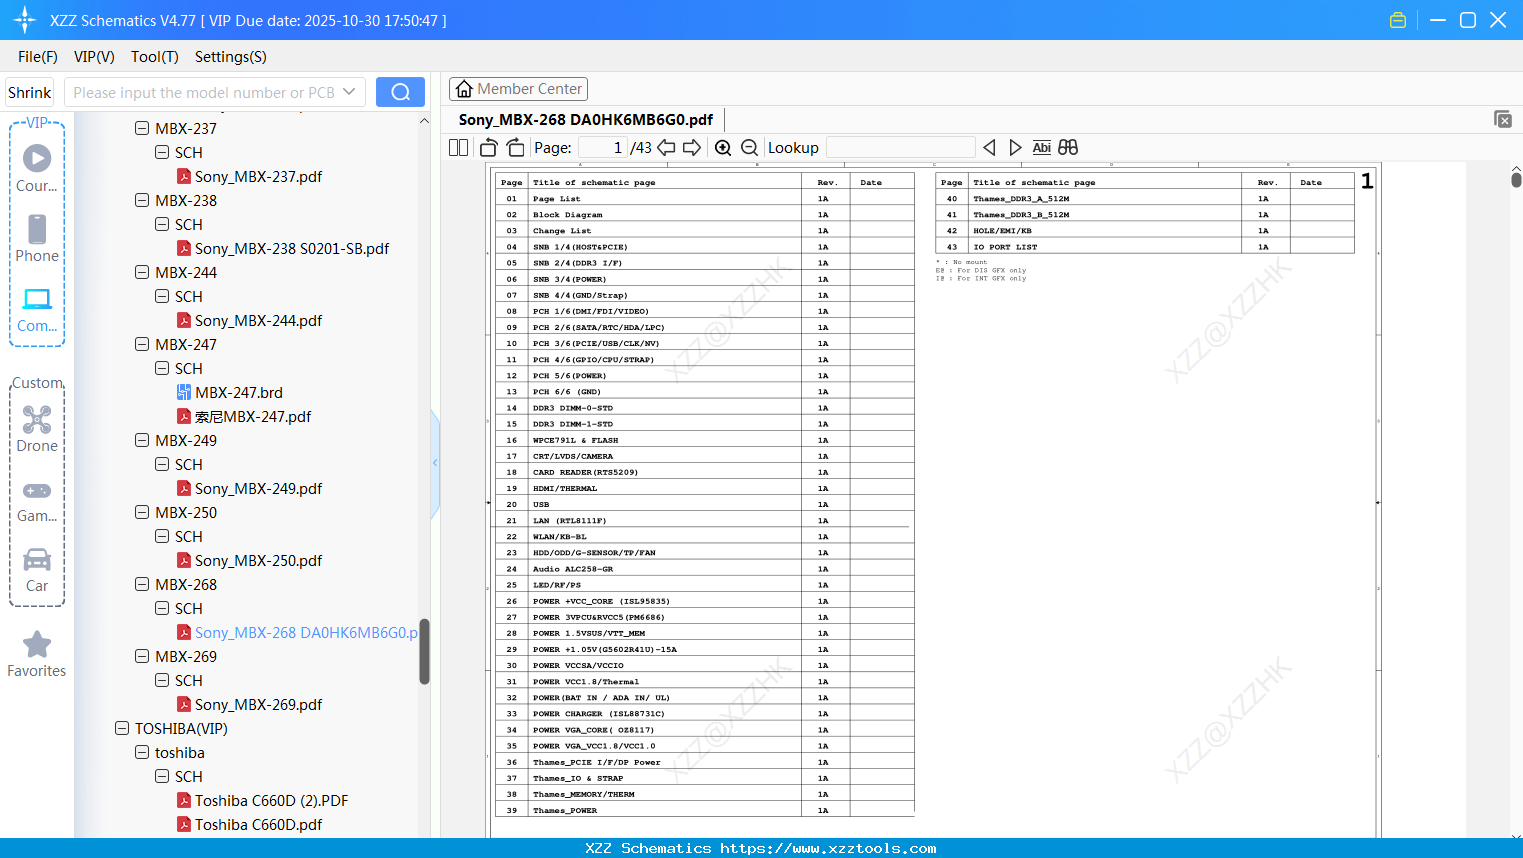
Task: Focus the model number search field
Action: [205, 92]
